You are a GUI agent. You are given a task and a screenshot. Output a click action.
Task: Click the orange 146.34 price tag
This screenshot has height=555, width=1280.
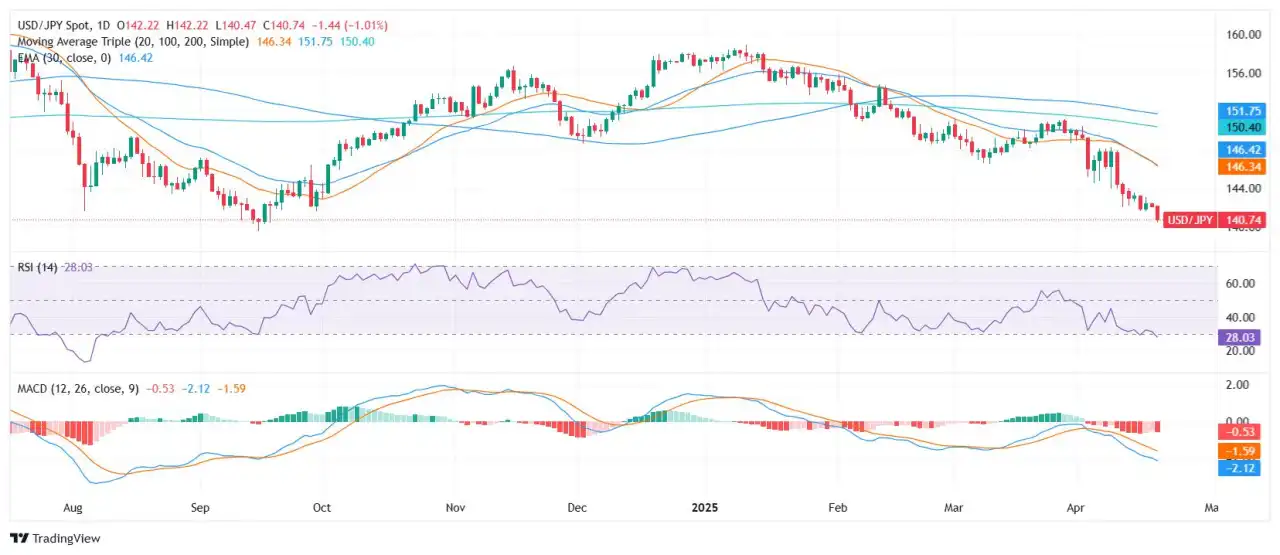1242,165
